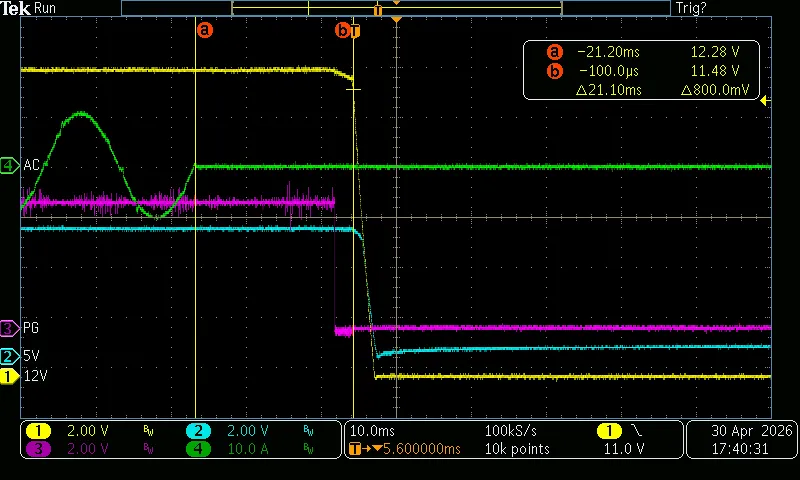Click channel 2 5V ground indicator
The image size is (800, 480).
point(8,356)
